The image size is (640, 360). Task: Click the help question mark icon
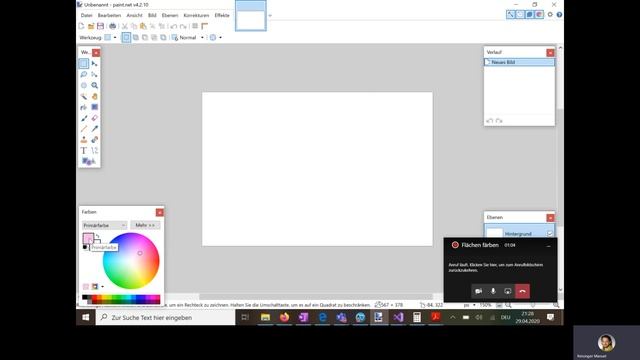[x=559, y=14]
